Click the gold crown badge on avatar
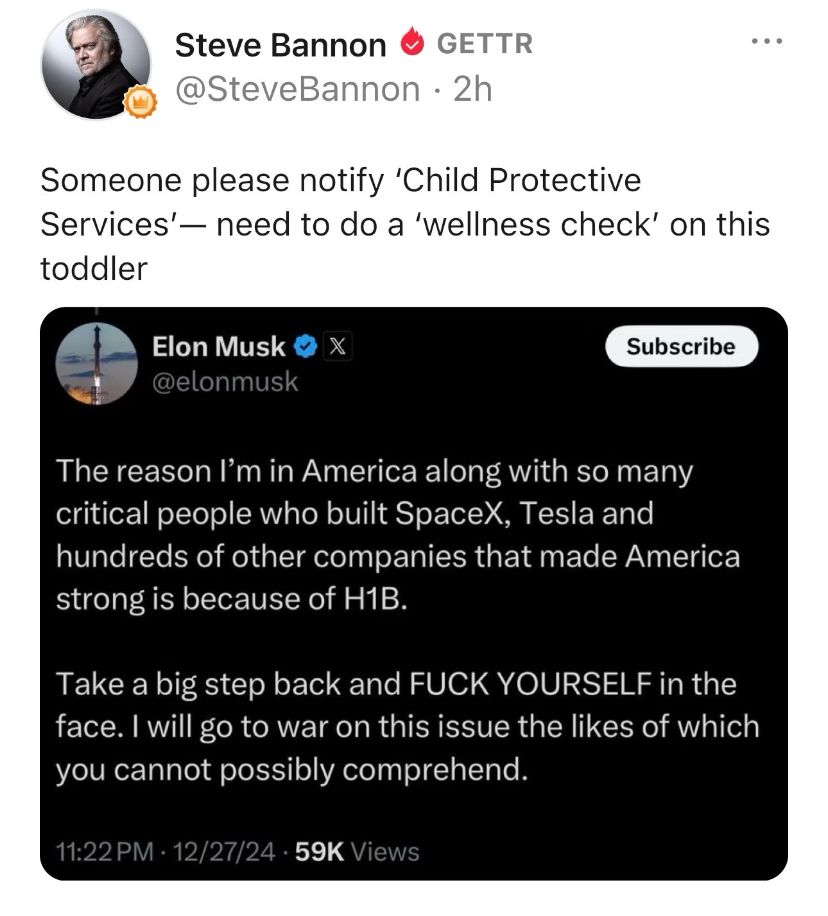 tap(140, 102)
